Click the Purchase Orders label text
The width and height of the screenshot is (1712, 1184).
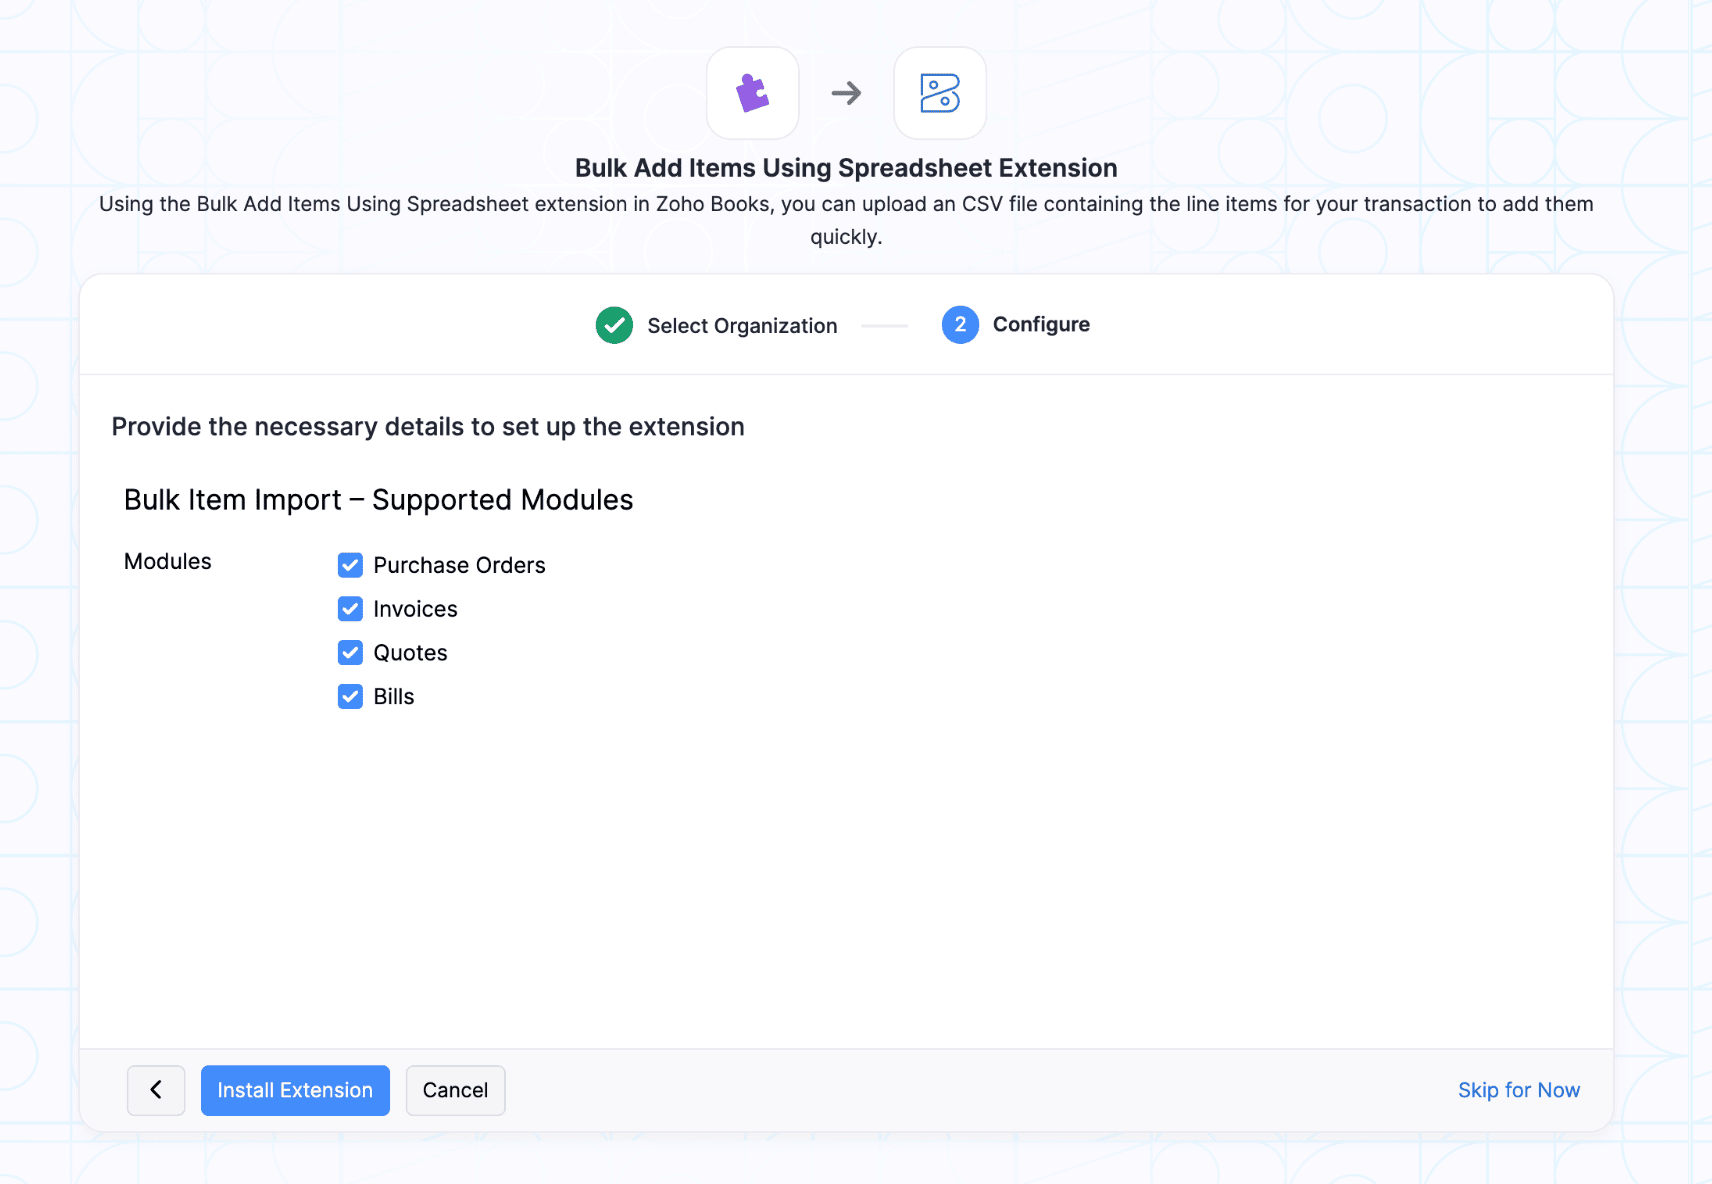pyautogui.click(x=459, y=565)
